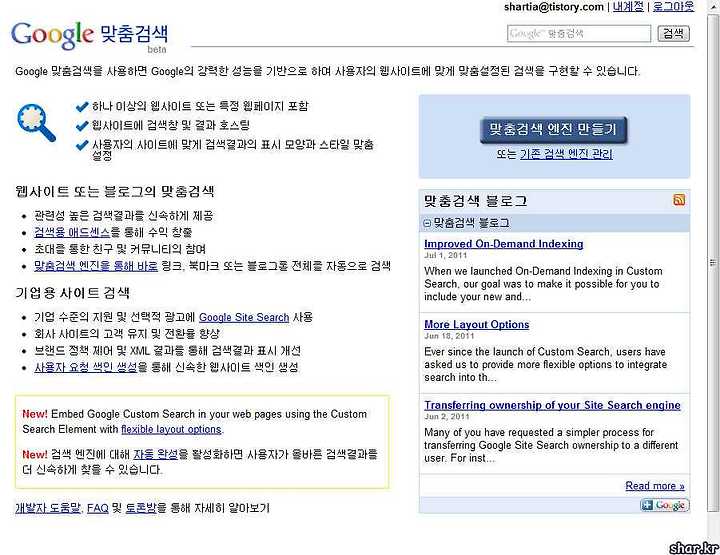Click the Jul 1, 2011 date
The height and width of the screenshot is (555, 720).
(x=445, y=256)
